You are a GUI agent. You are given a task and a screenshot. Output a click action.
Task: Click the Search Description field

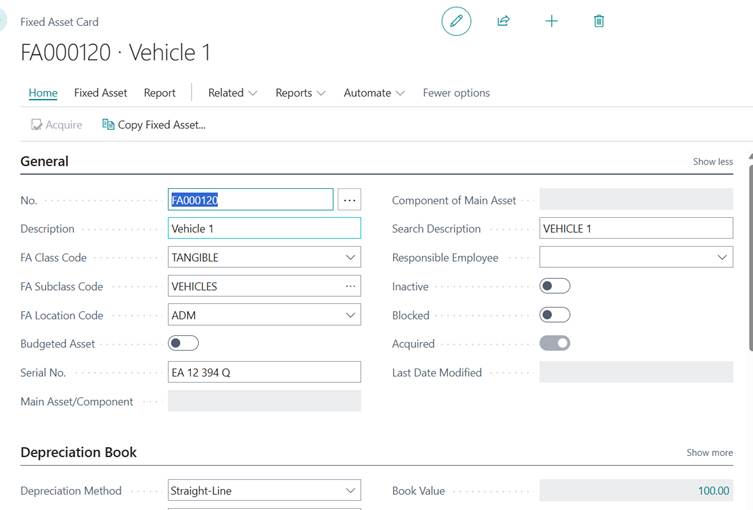pos(636,229)
